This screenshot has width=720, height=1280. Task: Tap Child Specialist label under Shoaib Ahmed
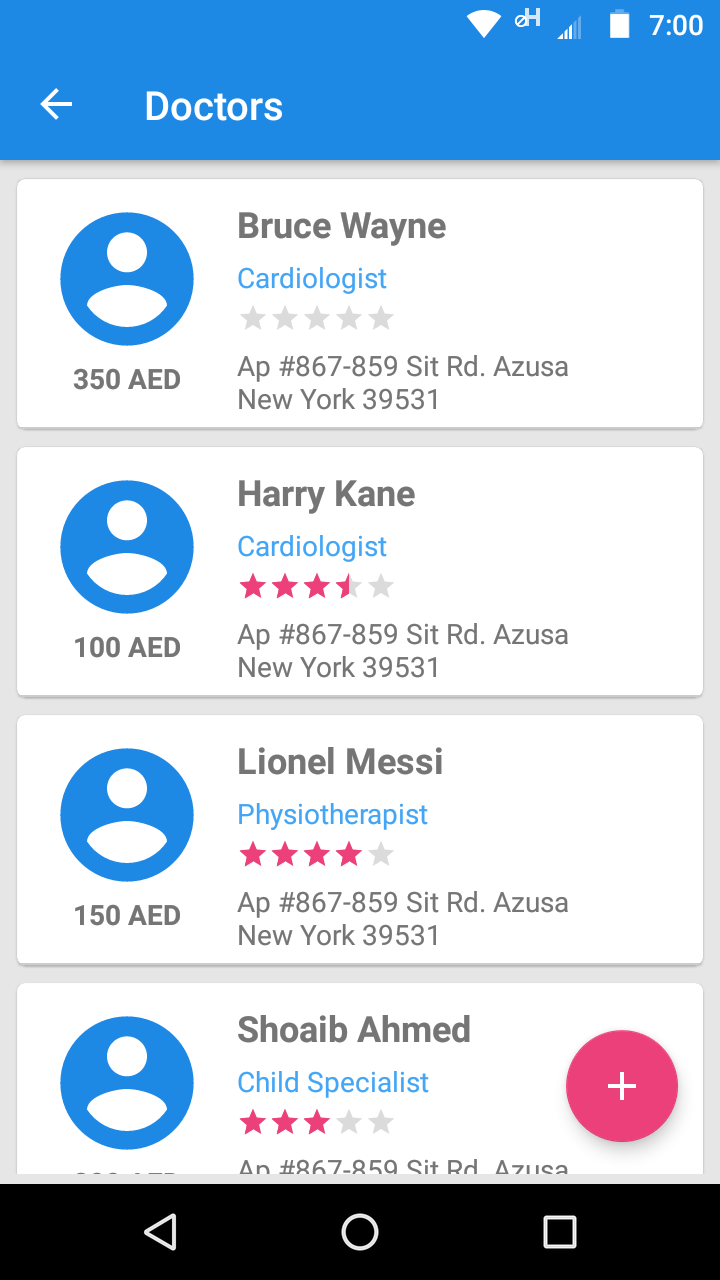point(333,1082)
